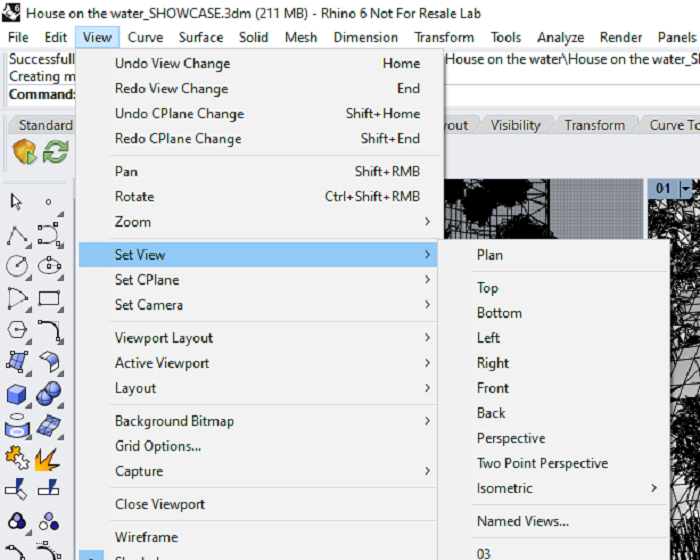Click Close Viewport menu item
Viewport: 700px width, 560px height.
[160, 504]
